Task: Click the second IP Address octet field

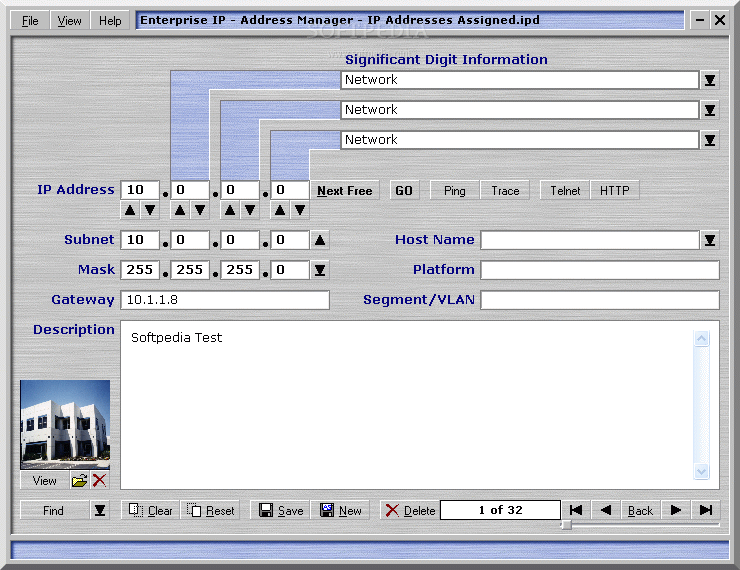Action: [190, 190]
